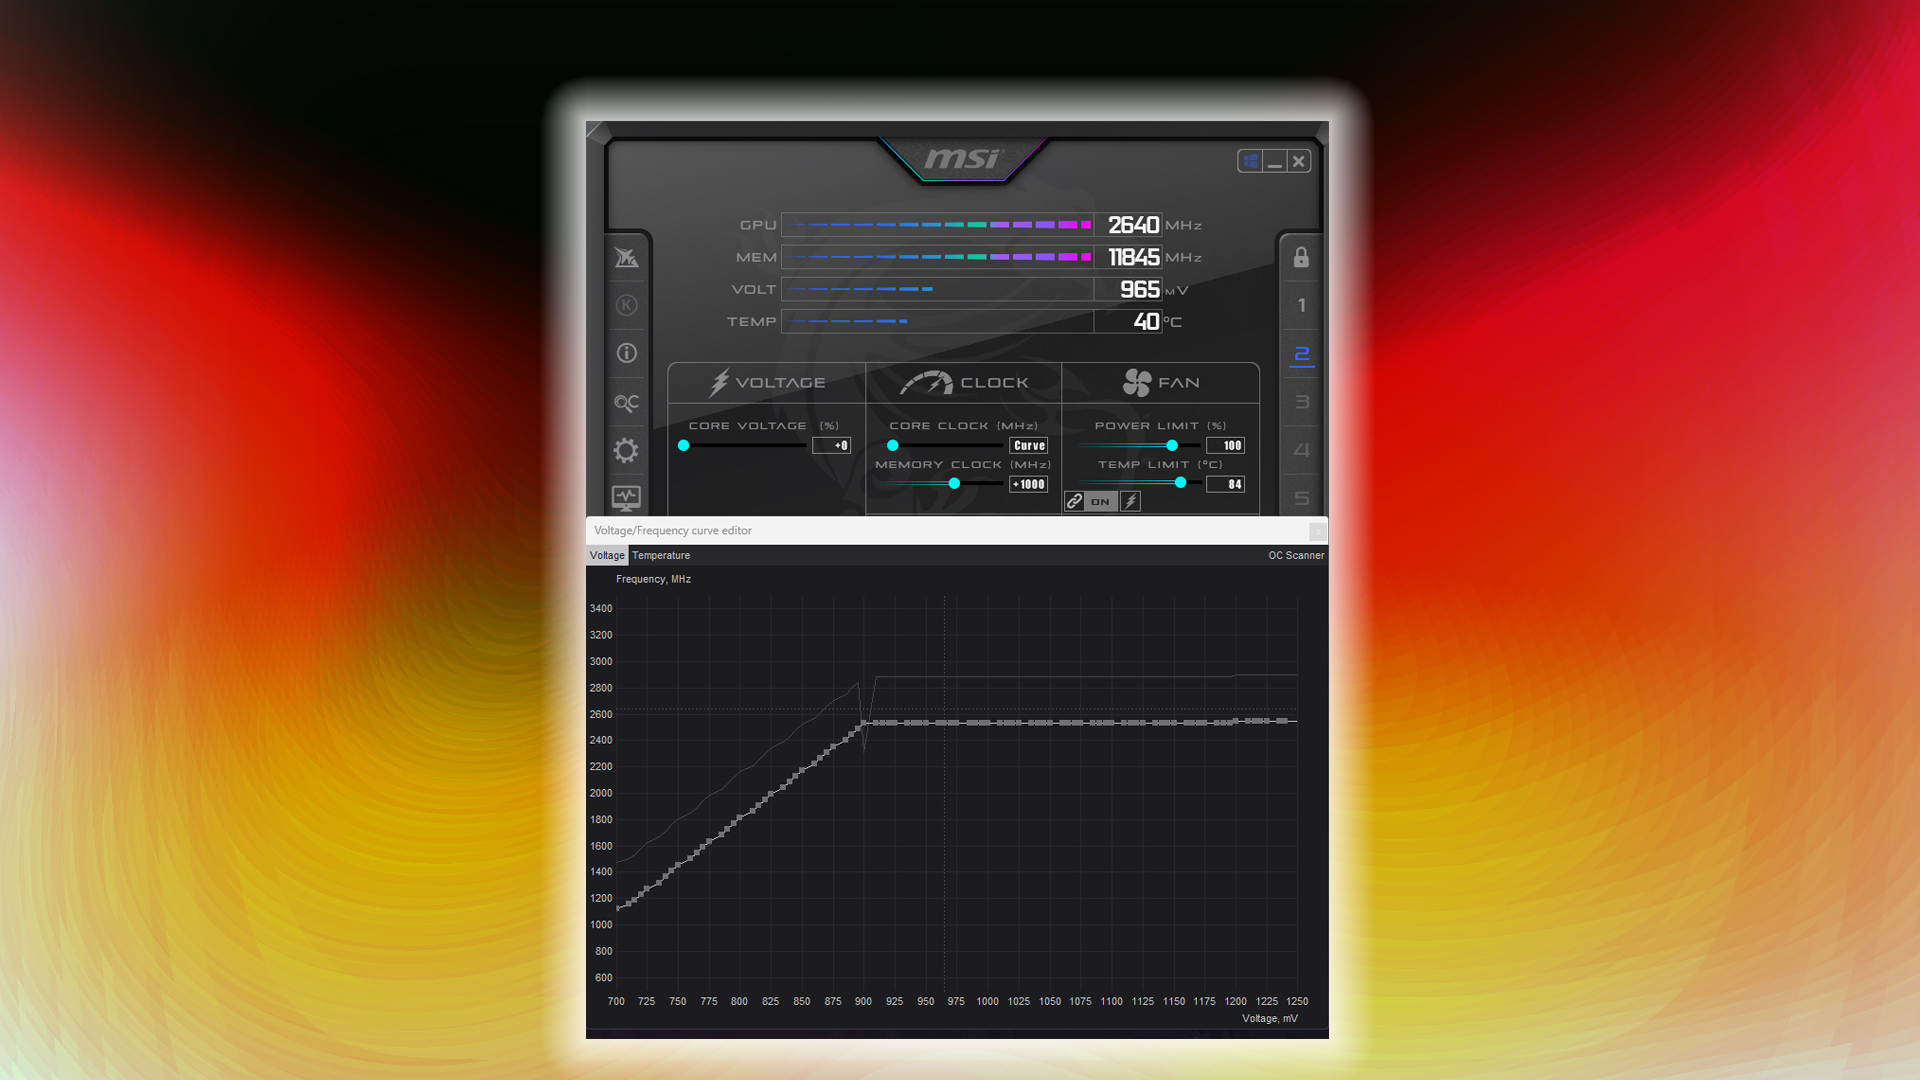The image size is (1920, 1080).
Task: Select profile slot 3
Action: coord(1301,402)
